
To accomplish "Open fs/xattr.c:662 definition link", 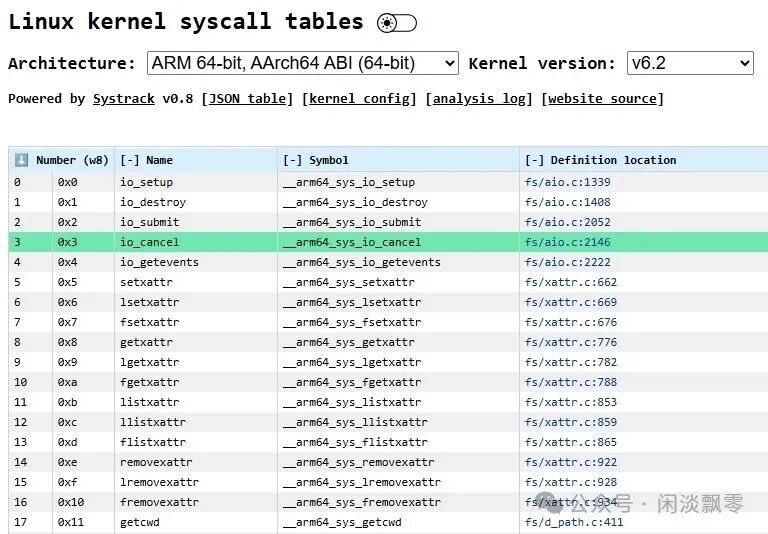I will [x=571, y=282].
